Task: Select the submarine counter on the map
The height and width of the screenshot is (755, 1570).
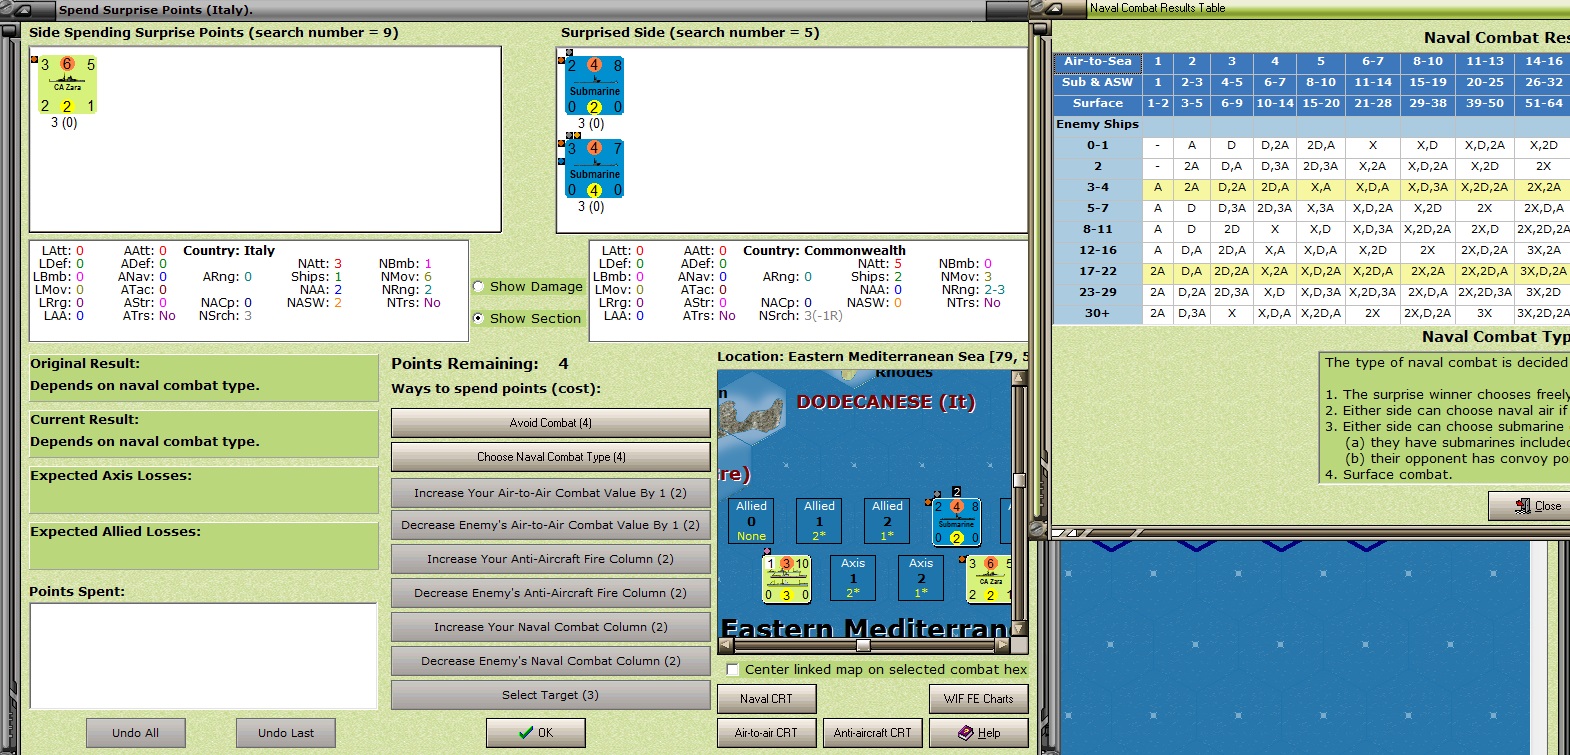Action: pos(957,521)
